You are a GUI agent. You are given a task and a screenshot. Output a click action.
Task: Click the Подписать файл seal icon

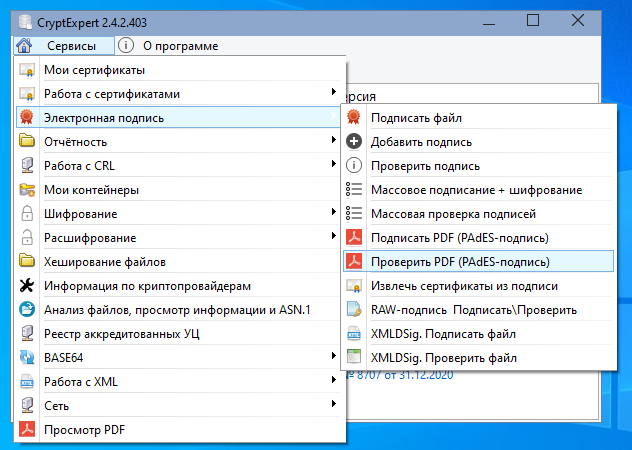pos(353,118)
